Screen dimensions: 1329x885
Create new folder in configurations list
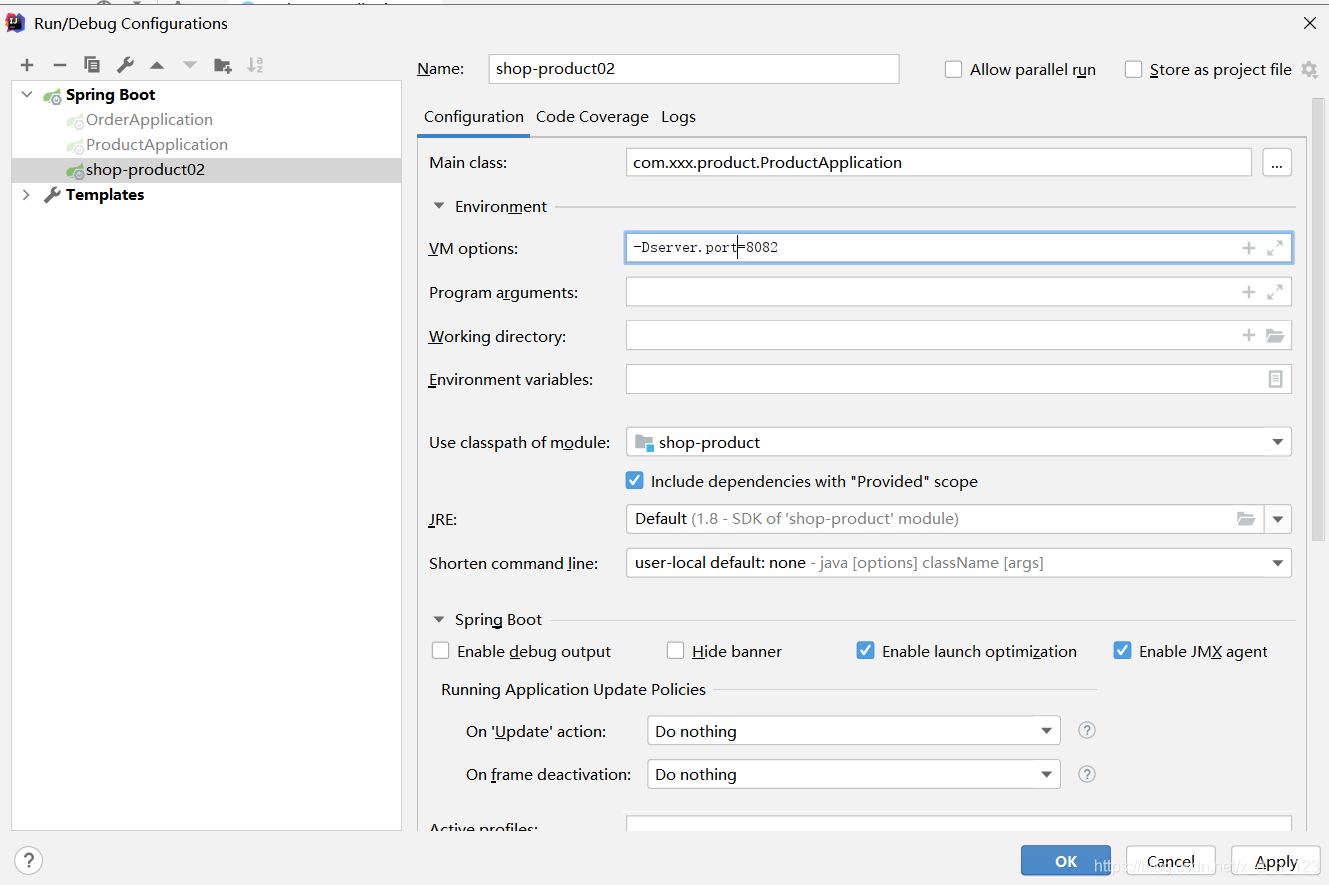click(223, 65)
